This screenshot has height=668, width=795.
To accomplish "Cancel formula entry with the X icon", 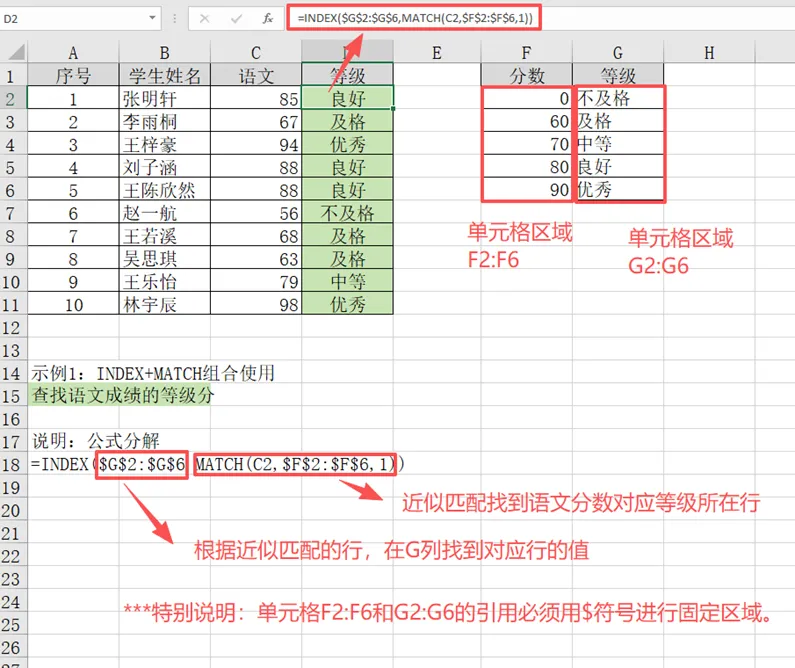I will [204, 19].
